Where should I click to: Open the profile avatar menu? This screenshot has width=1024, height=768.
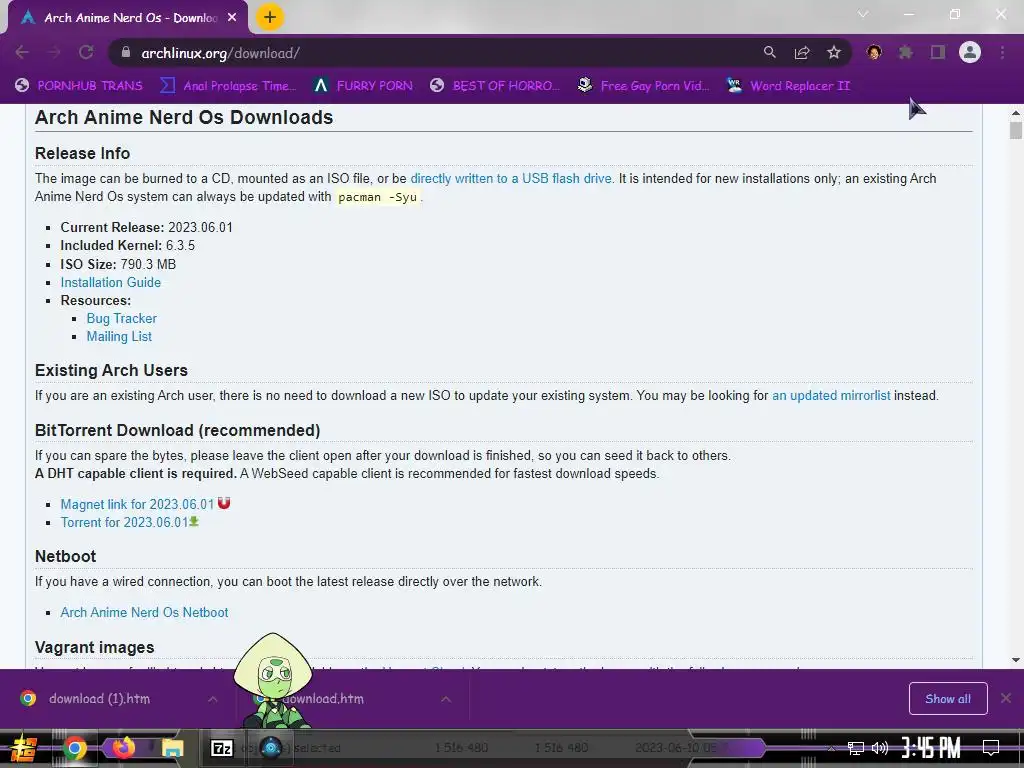click(970, 52)
